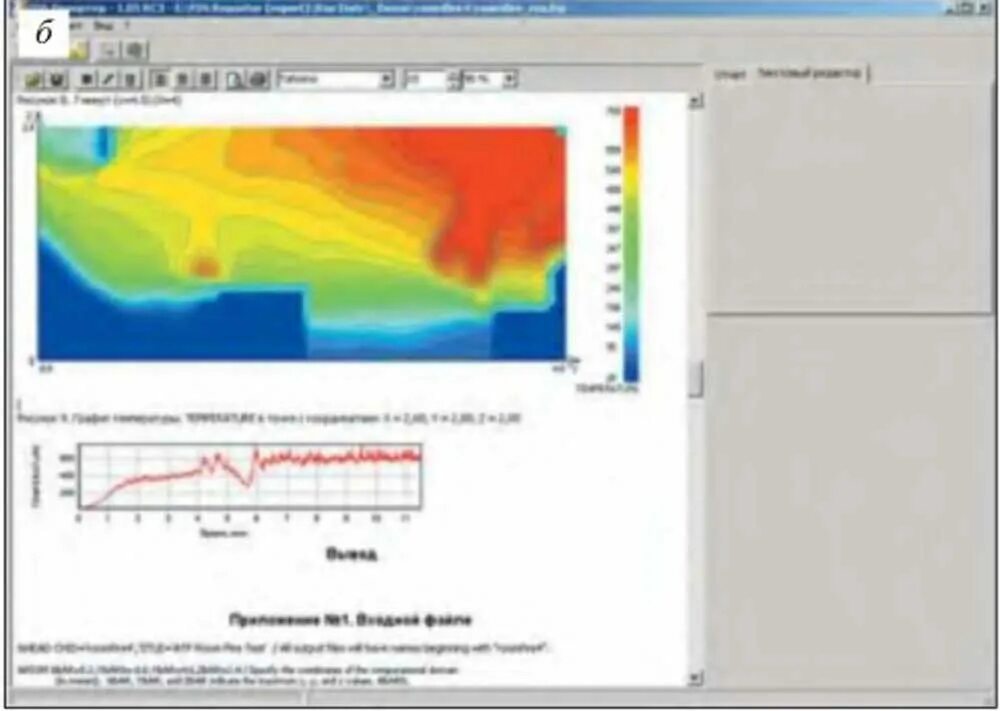The height and width of the screenshot is (711, 1000).
Task: Select the pencil icon in editor toolbar
Action: pos(109,80)
